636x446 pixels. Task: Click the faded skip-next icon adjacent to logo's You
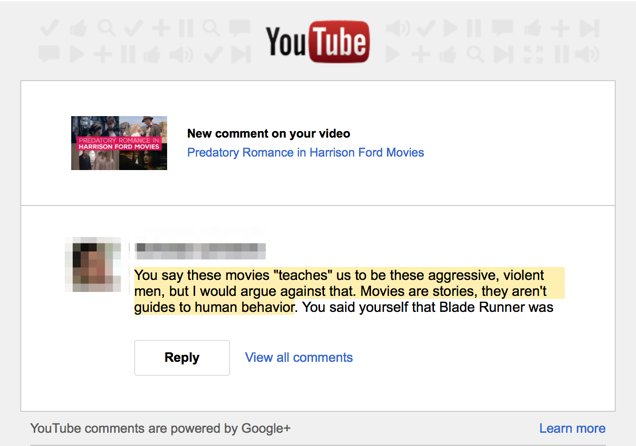(241, 55)
